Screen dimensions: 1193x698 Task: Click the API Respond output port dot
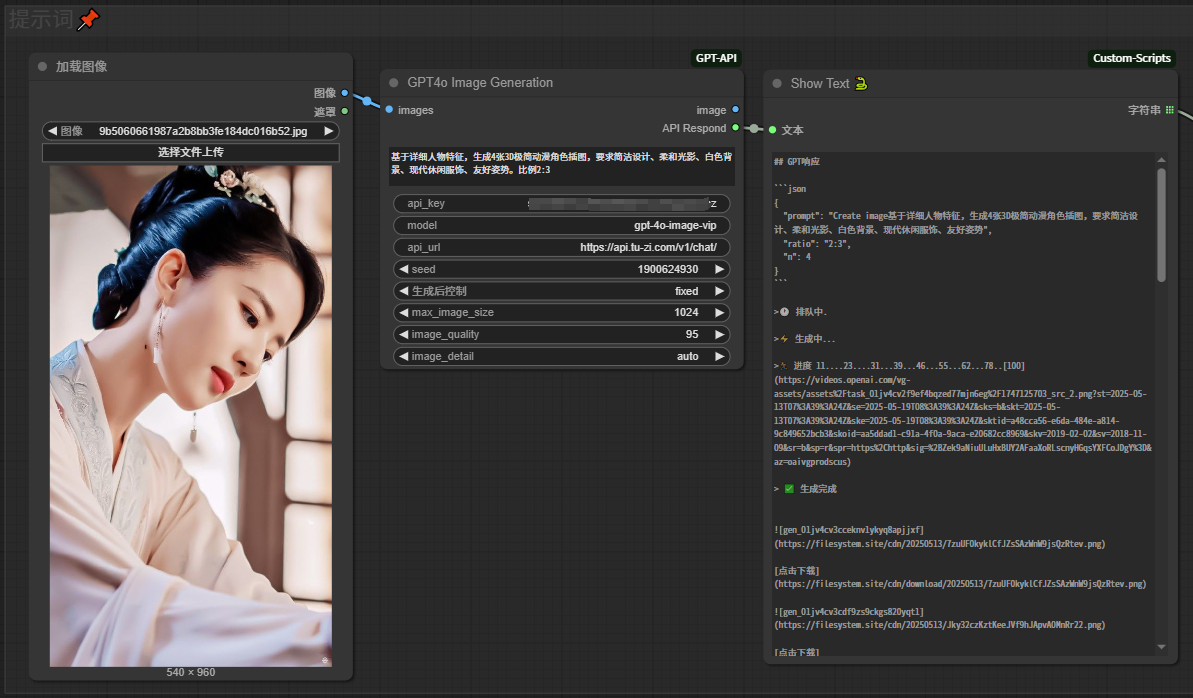(736, 128)
